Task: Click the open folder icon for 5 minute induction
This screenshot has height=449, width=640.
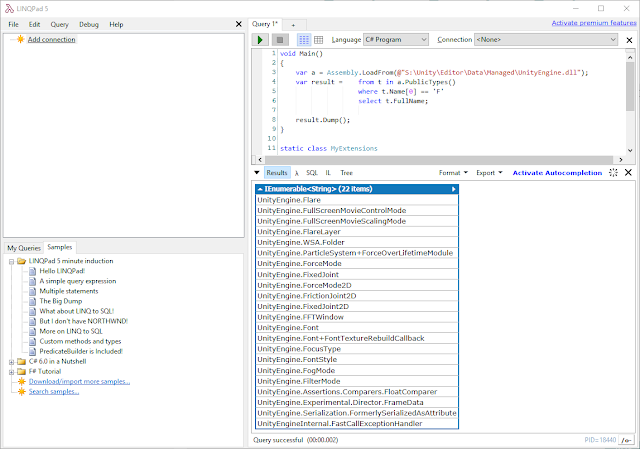Action: (22, 261)
